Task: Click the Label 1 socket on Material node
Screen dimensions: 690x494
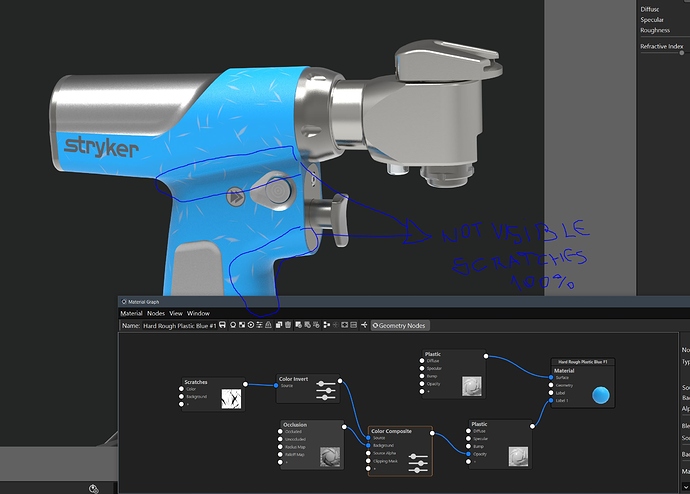Action: coord(551,400)
